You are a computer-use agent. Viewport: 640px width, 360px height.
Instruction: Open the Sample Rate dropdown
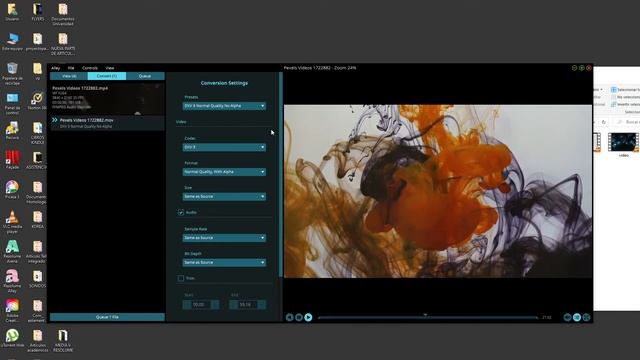pos(224,238)
